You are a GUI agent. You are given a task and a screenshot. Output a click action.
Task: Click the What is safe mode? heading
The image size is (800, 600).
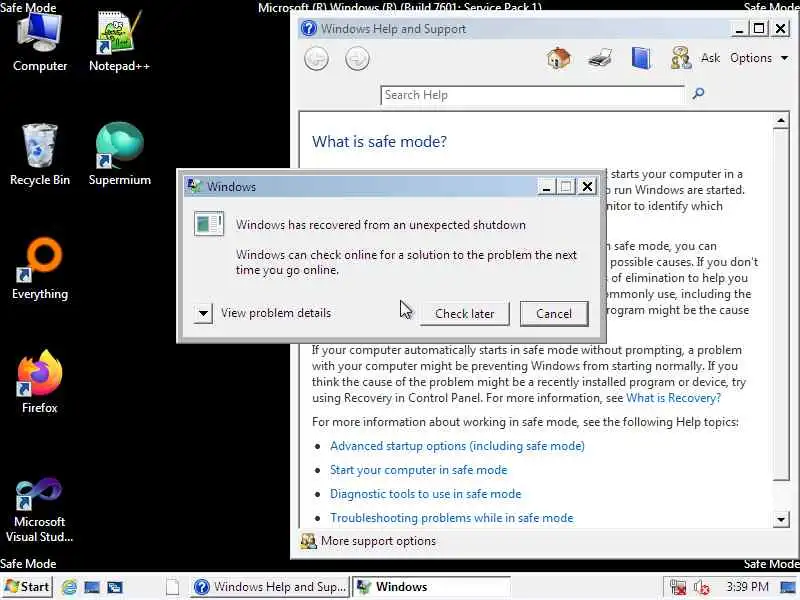click(x=379, y=141)
